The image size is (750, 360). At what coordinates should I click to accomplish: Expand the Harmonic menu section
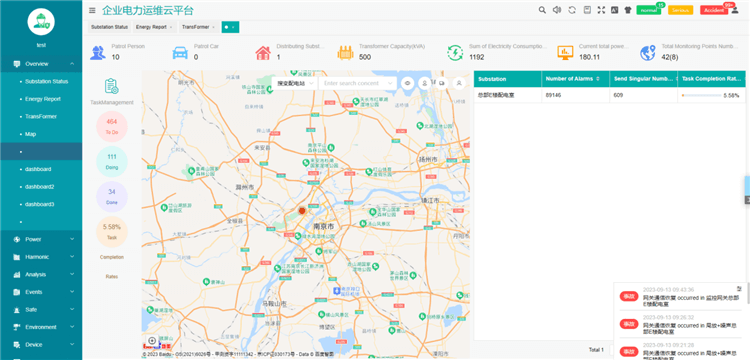click(x=41, y=257)
